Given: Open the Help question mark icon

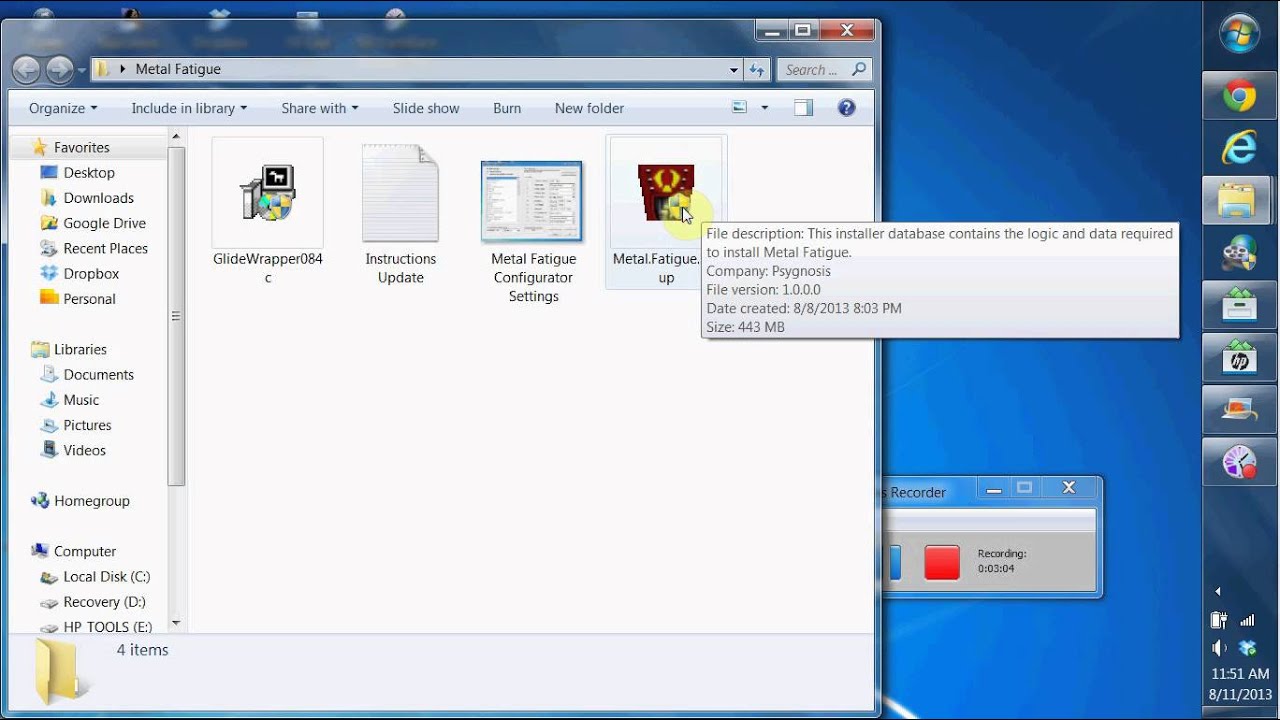Looking at the screenshot, I should [847, 108].
